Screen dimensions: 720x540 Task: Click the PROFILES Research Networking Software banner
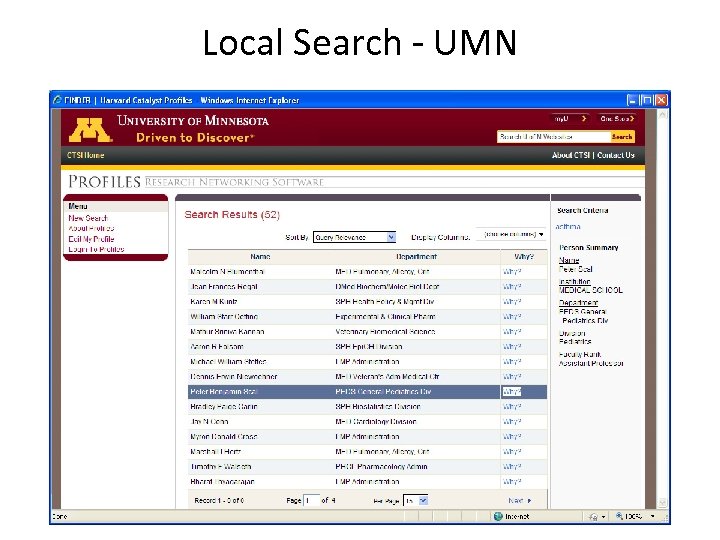[196, 182]
